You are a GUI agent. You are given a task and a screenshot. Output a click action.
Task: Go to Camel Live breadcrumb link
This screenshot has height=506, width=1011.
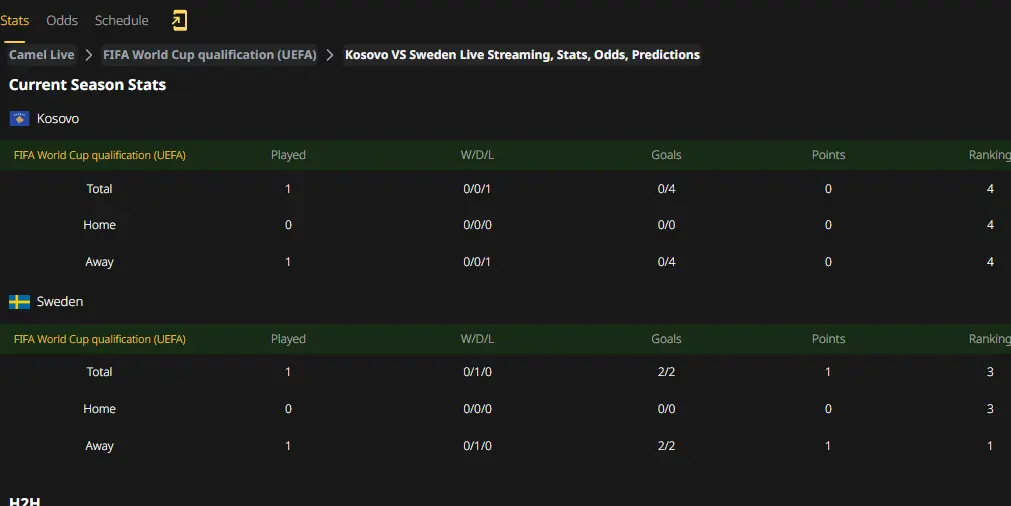pyautogui.click(x=41, y=55)
